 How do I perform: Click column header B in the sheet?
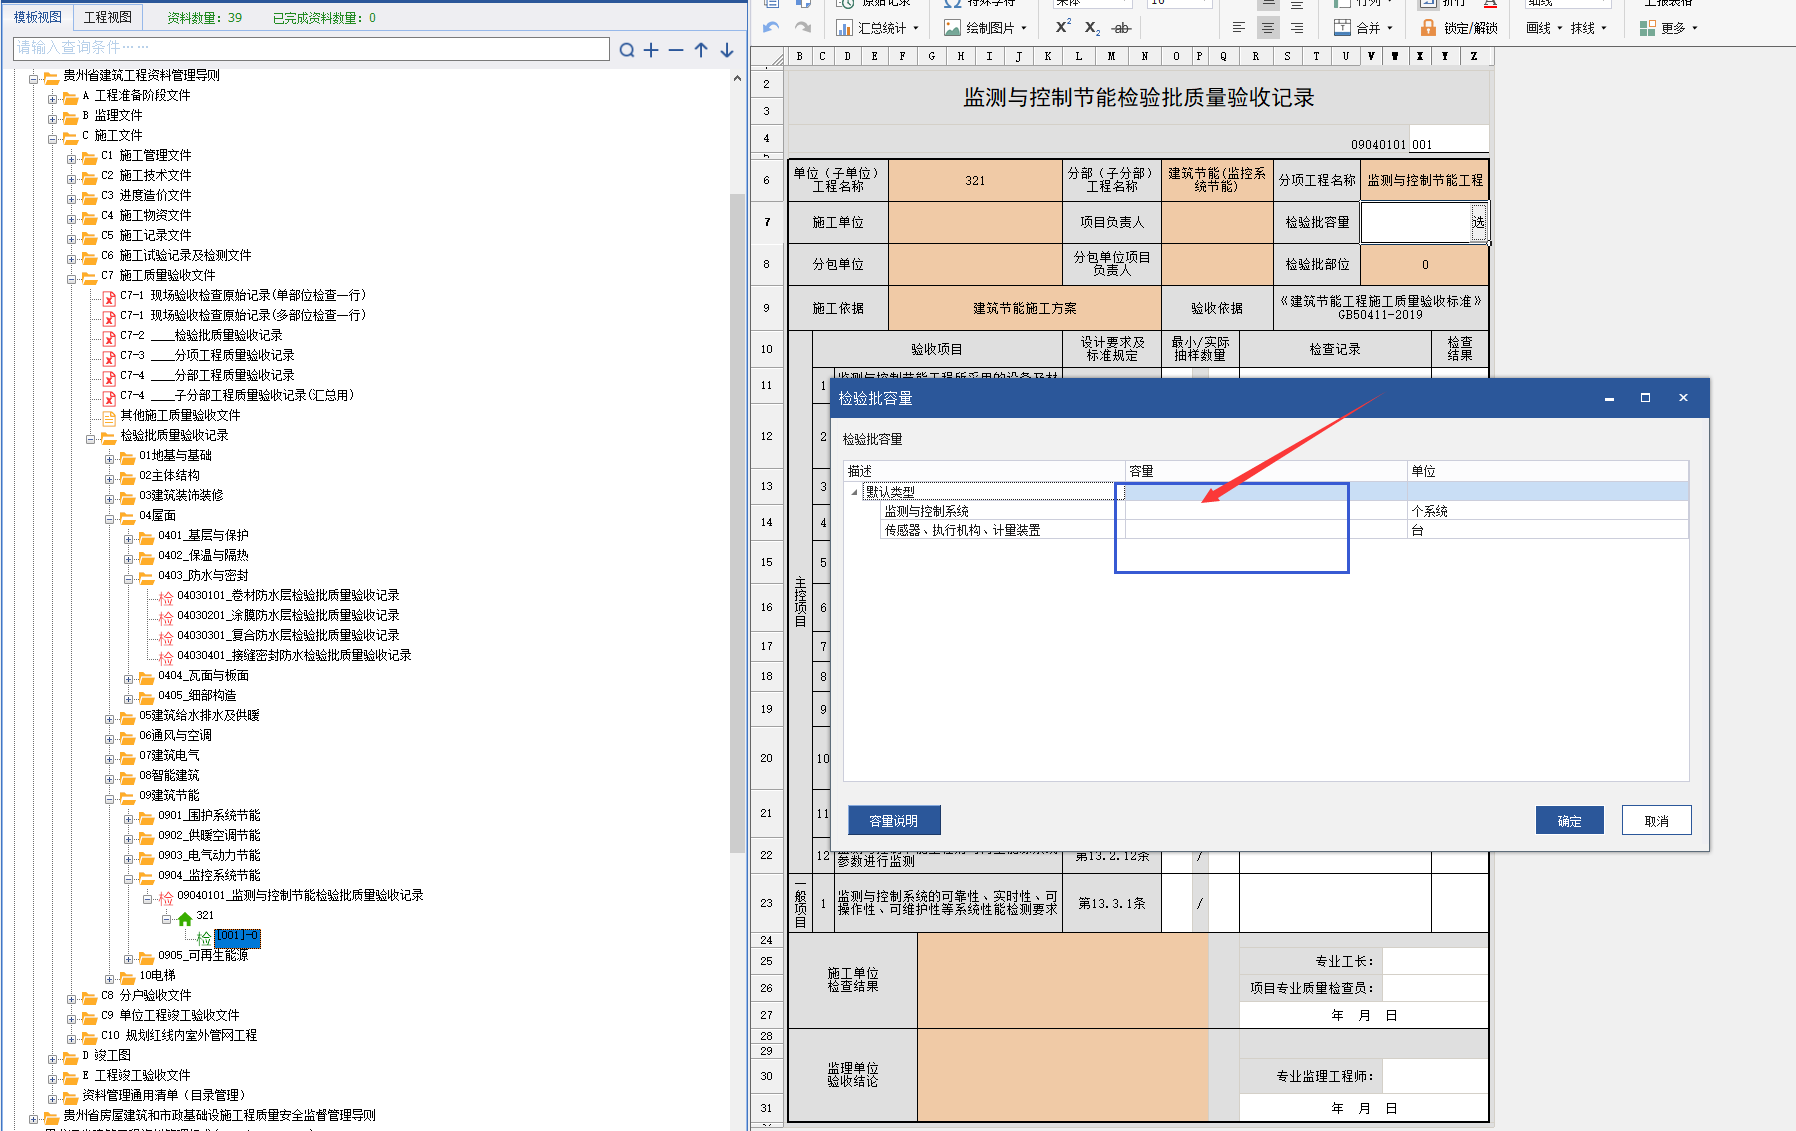point(799,56)
